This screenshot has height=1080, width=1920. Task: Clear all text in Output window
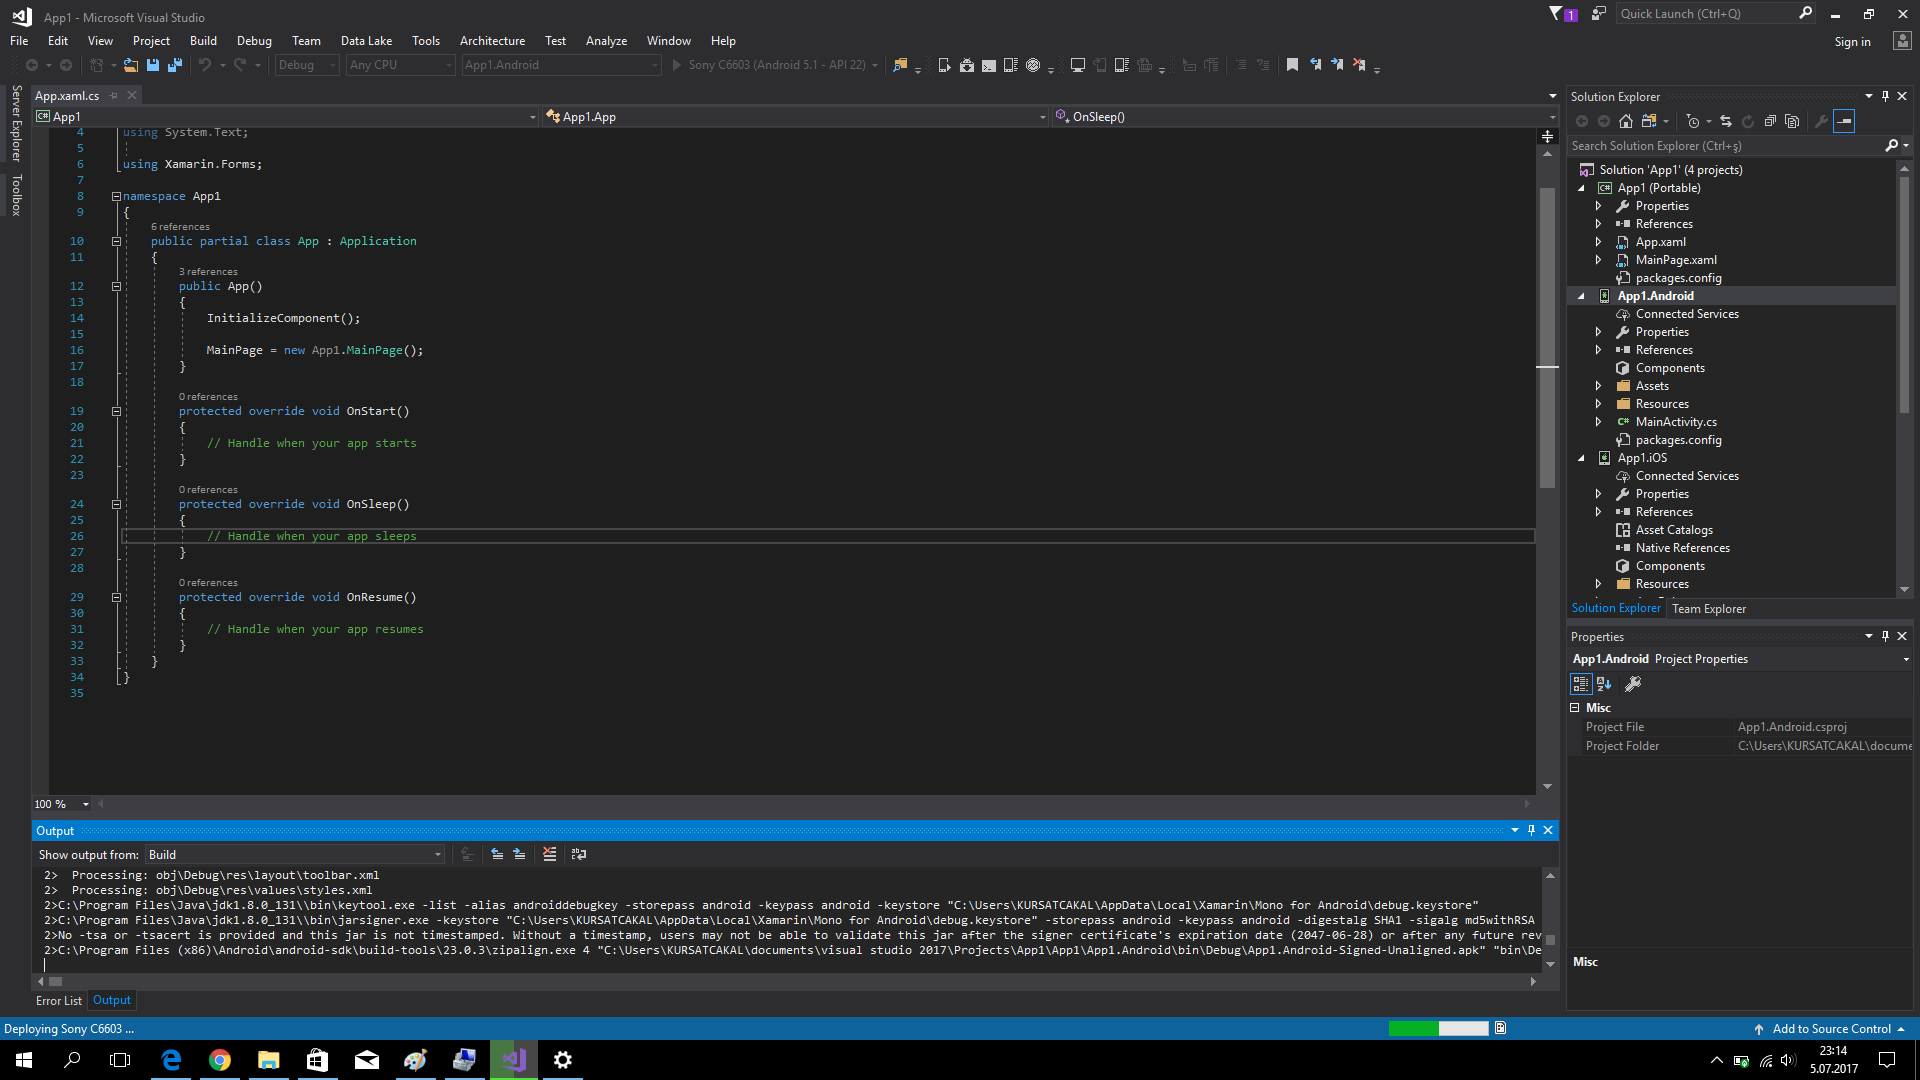point(549,854)
